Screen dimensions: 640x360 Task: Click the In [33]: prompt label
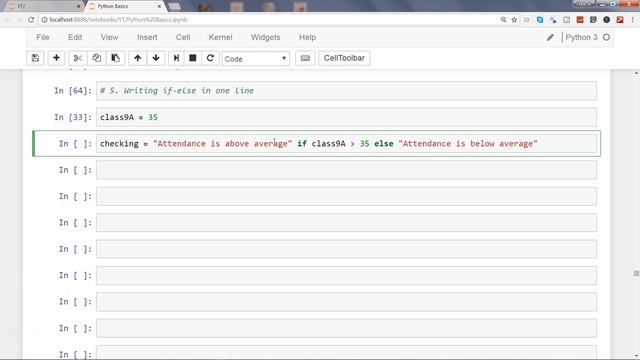point(73,117)
